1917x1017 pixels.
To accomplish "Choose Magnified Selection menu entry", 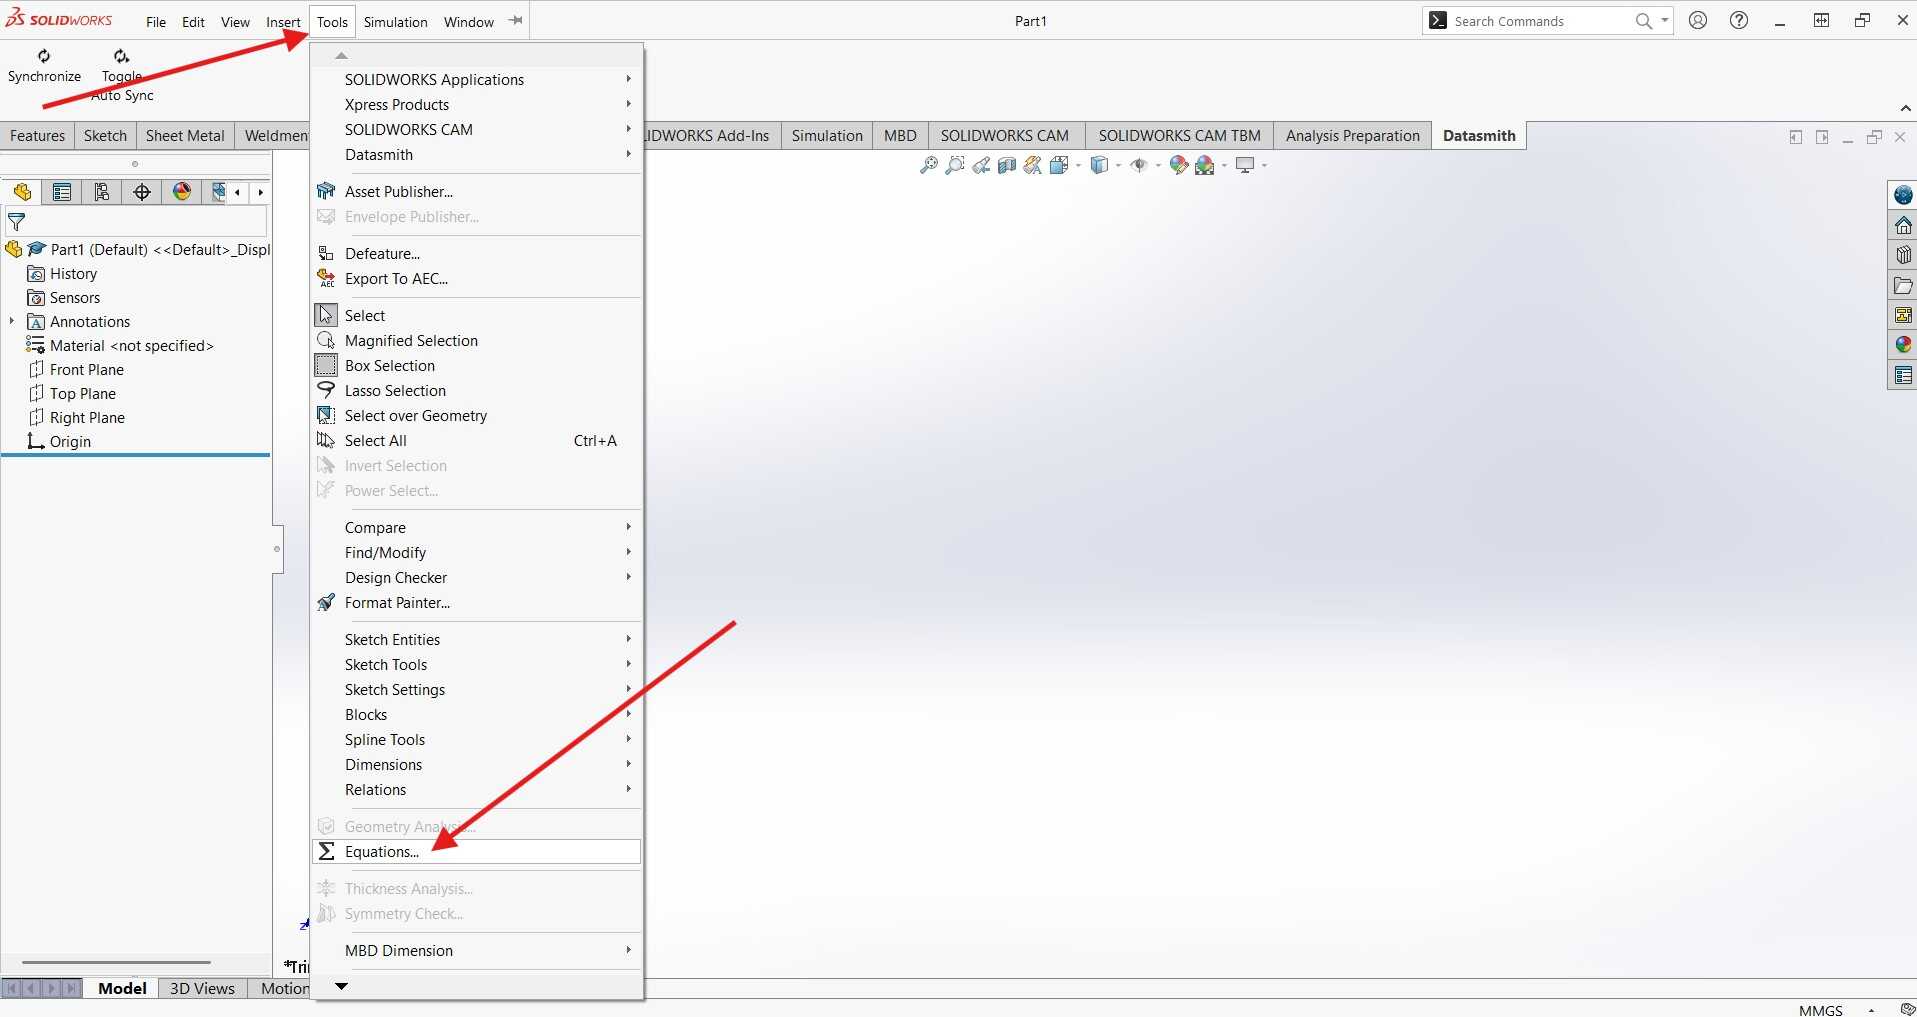I will 477,340.
